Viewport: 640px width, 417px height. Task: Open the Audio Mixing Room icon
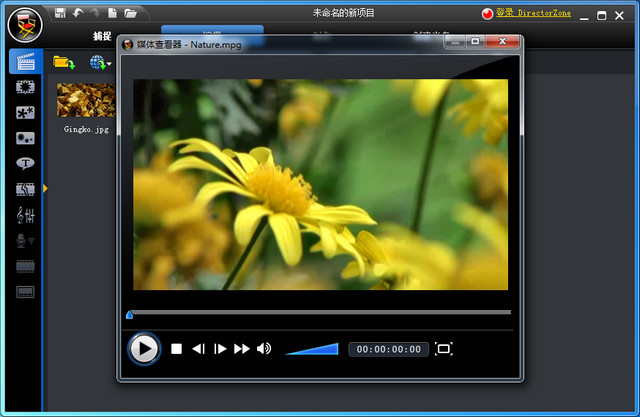pos(25,215)
